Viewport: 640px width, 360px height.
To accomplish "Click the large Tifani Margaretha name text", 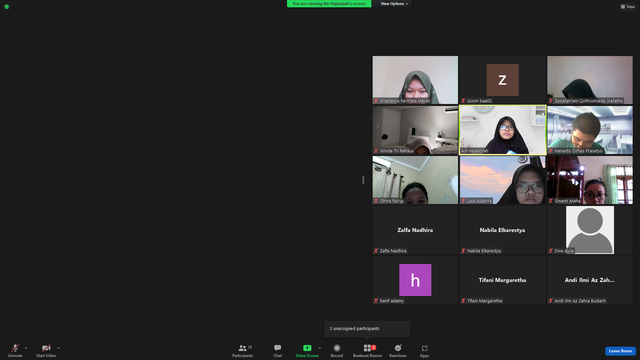I will 502,280.
